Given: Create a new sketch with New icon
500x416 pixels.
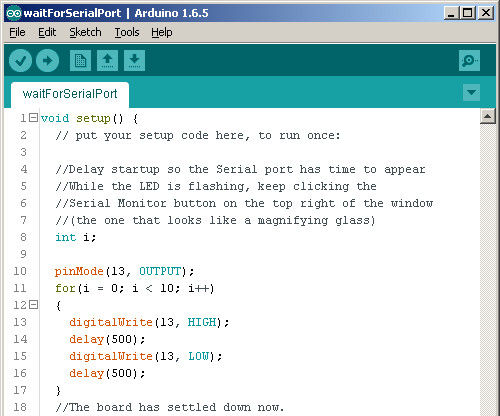Looking at the screenshot, I should (x=80, y=61).
